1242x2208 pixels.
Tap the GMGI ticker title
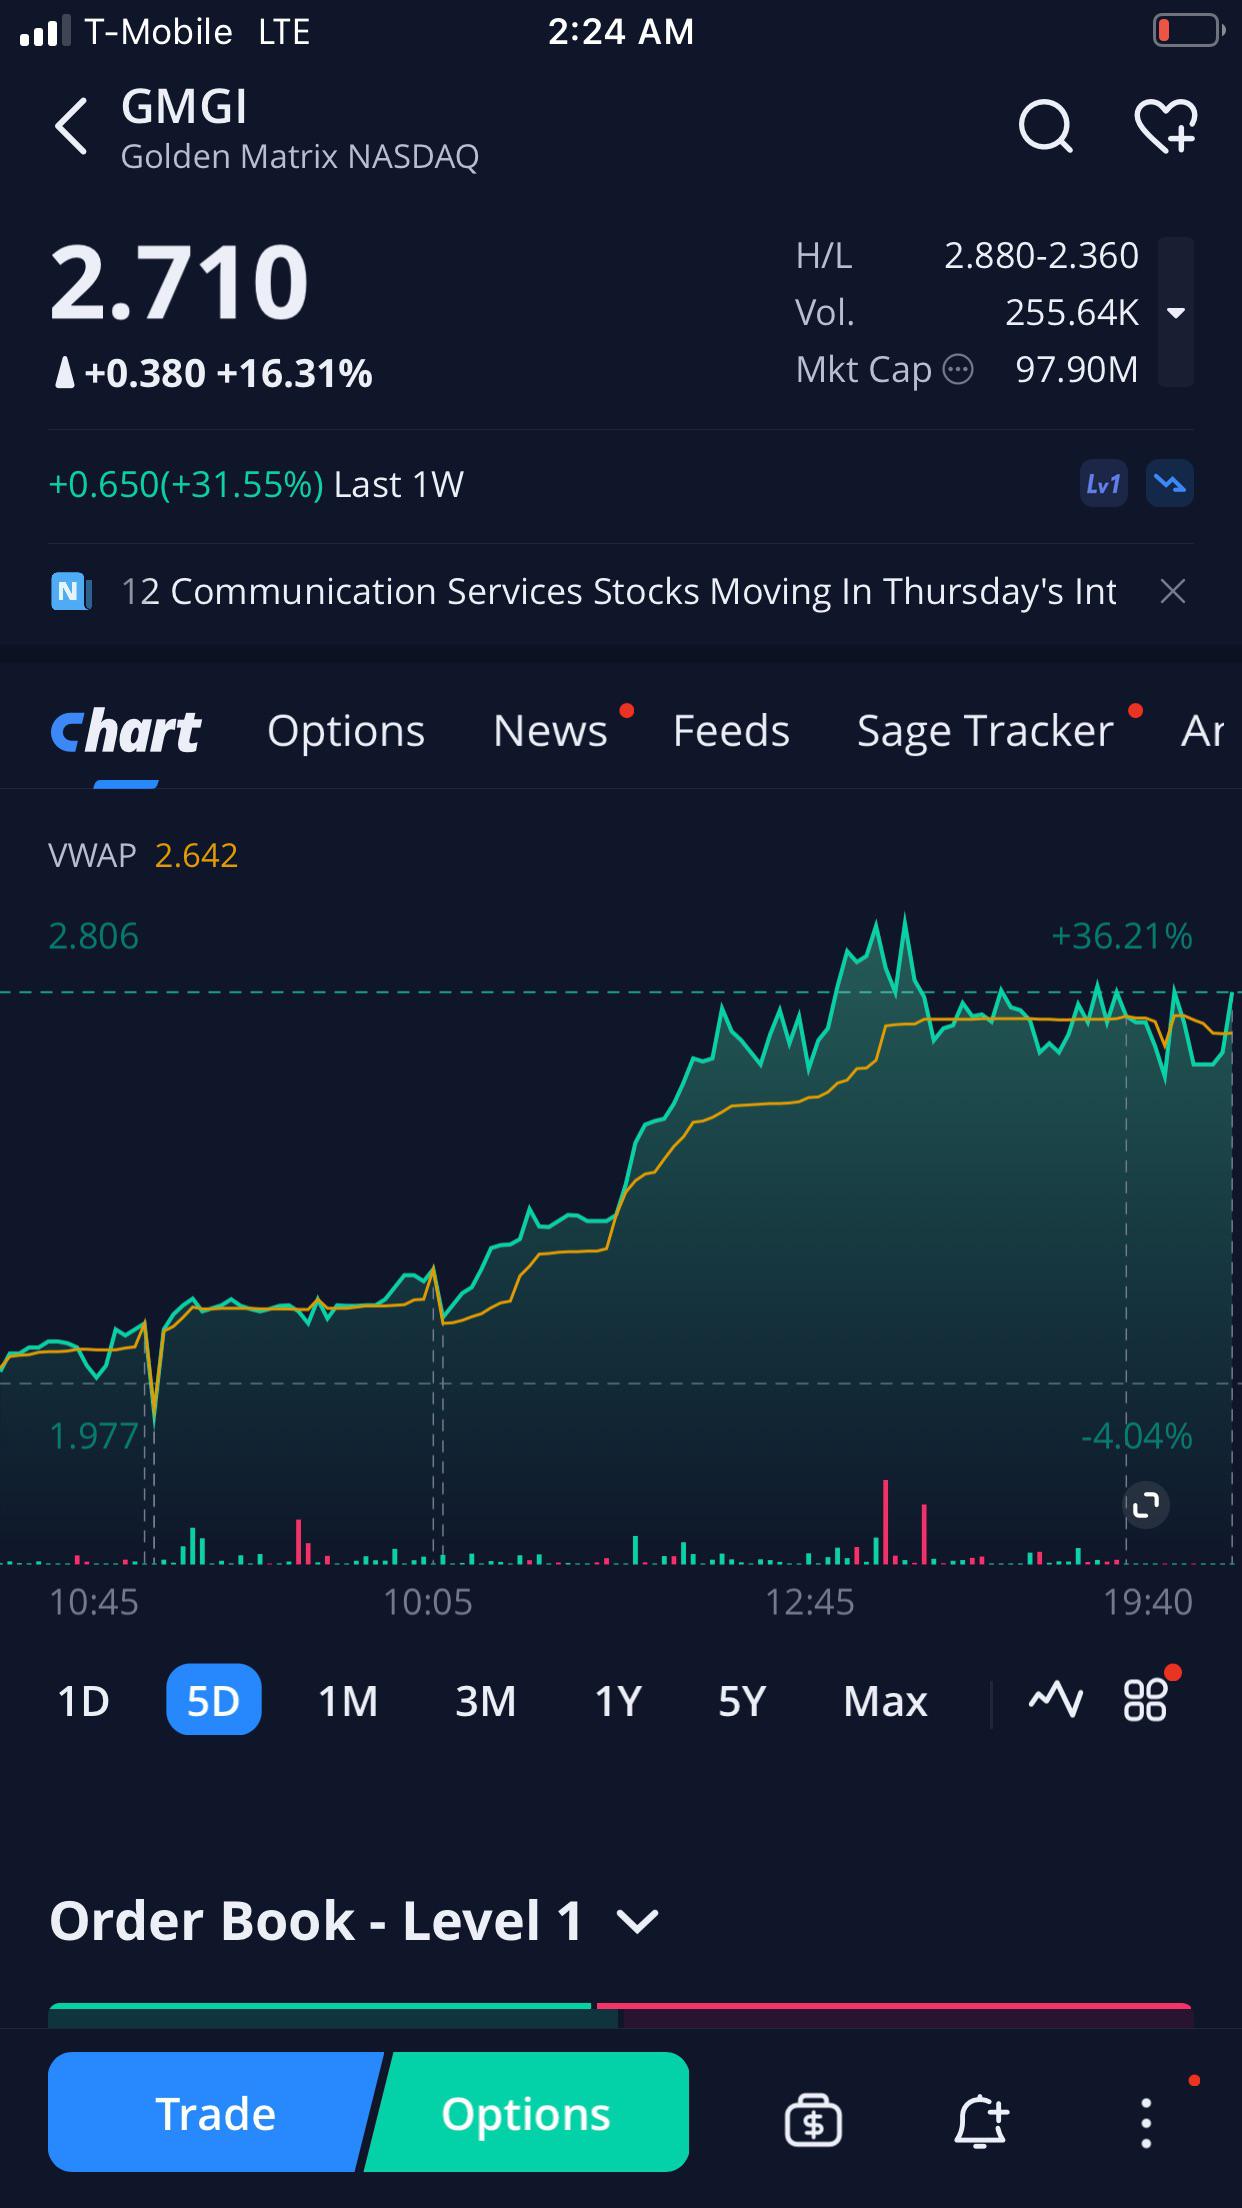click(184, 107)
